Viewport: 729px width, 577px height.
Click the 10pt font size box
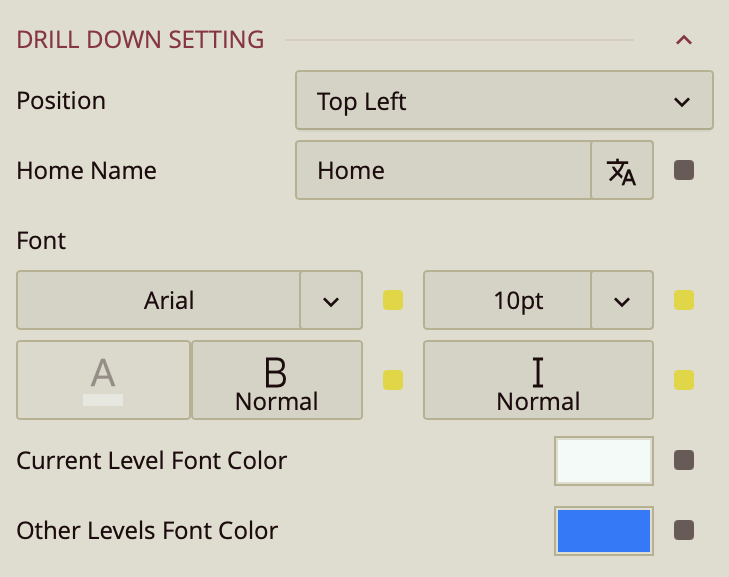coord(507,300)
